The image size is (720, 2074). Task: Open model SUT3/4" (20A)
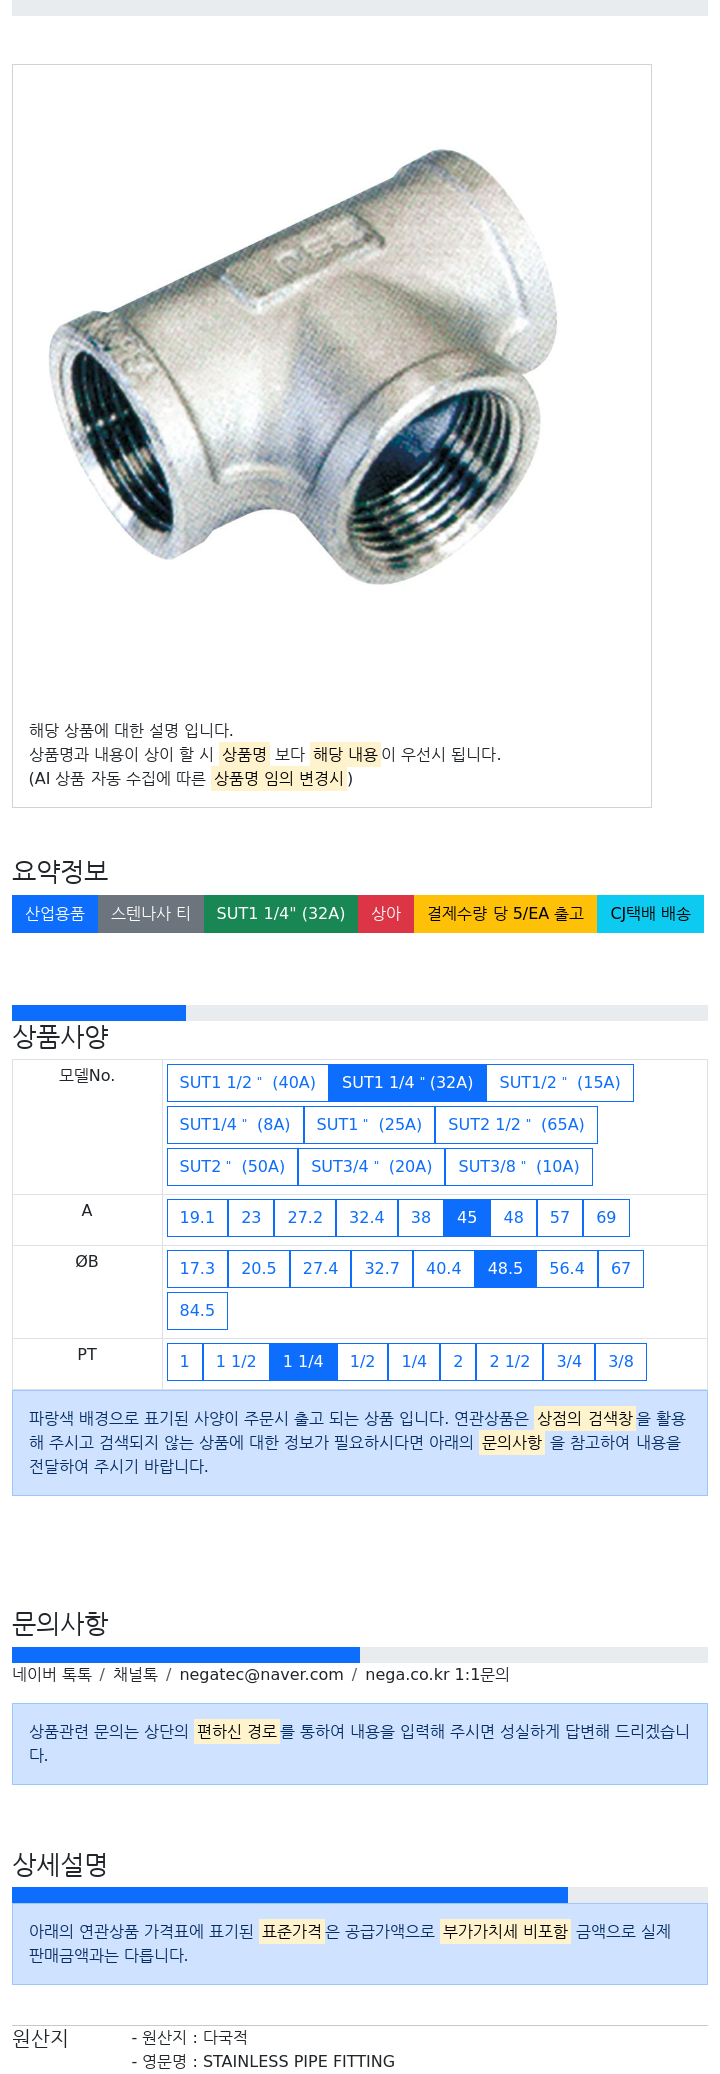click(372, 1167)
